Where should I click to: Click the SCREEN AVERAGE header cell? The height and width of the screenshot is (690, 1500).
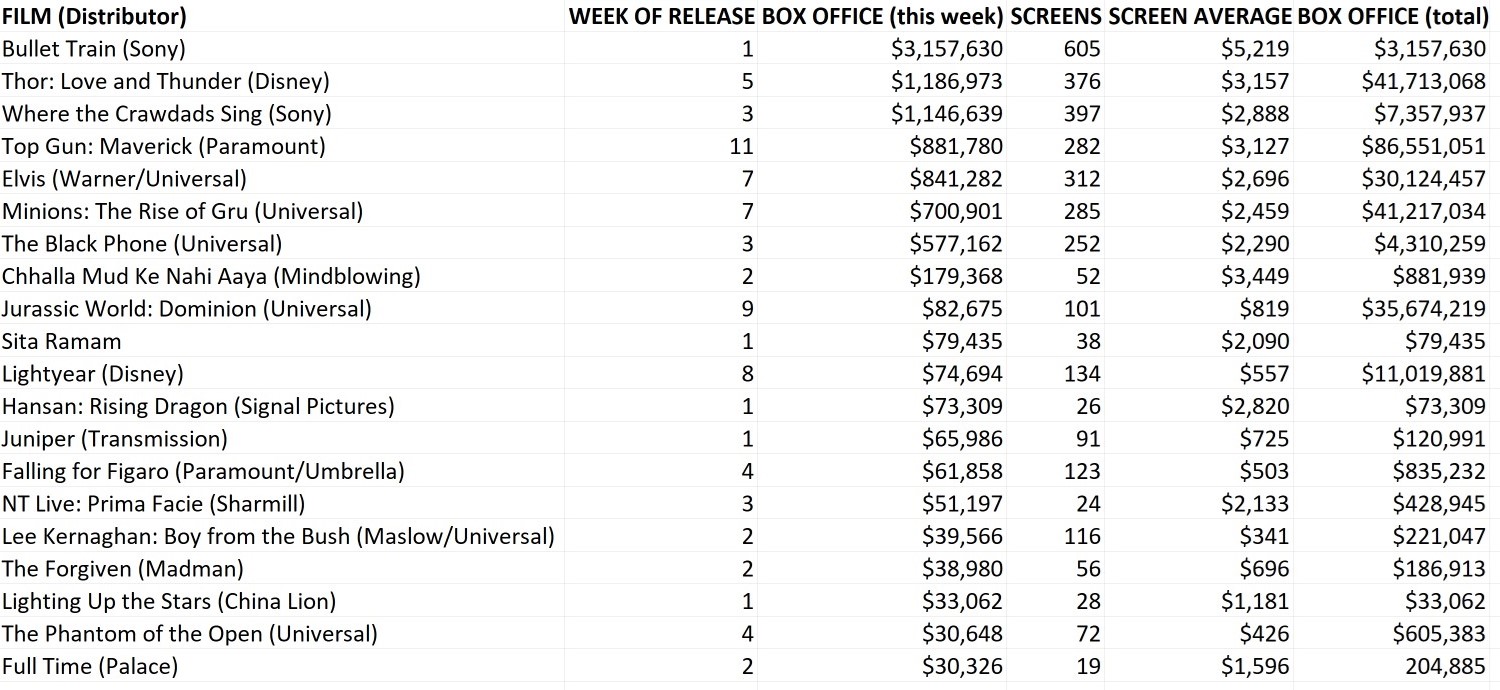1199,16
